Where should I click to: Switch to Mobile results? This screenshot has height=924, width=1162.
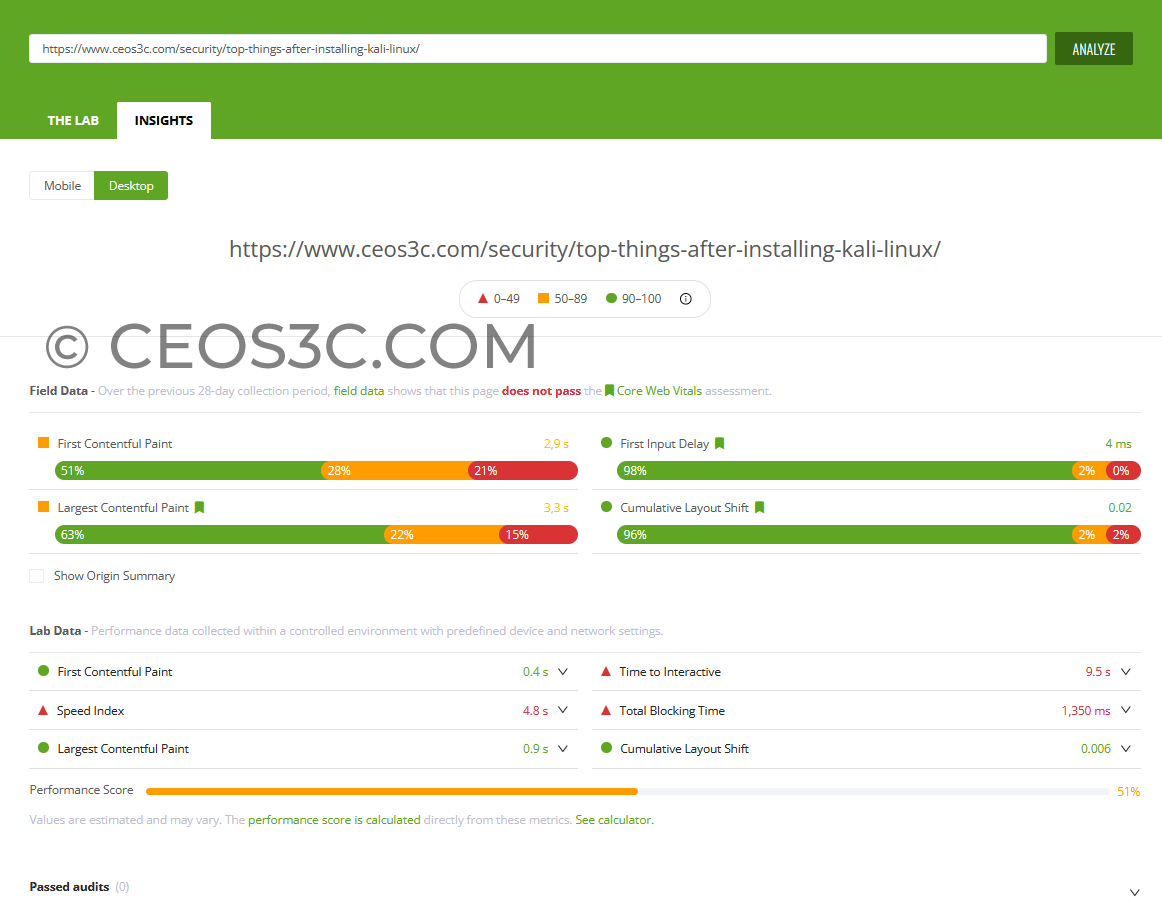[x=62, y=185]
